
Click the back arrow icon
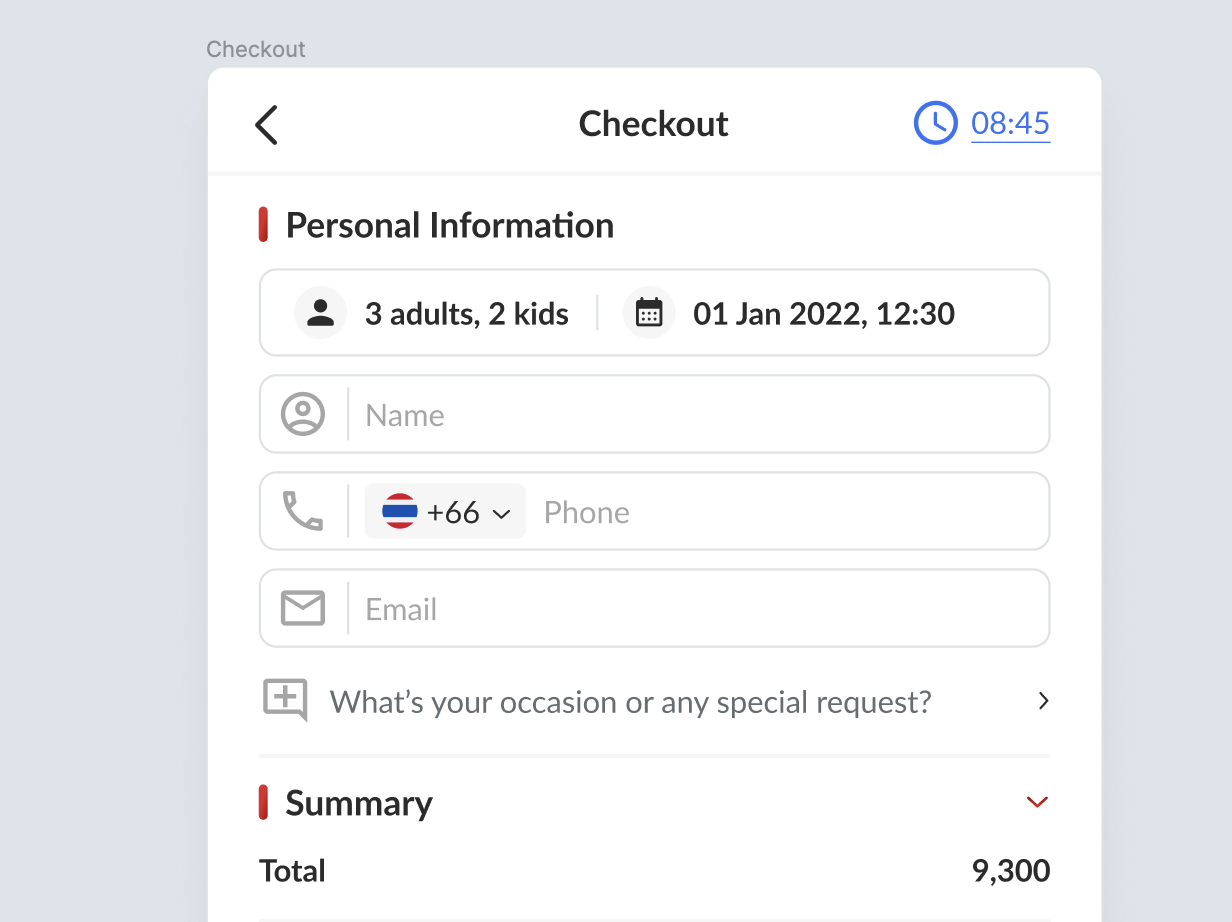(x=266, y=125)
